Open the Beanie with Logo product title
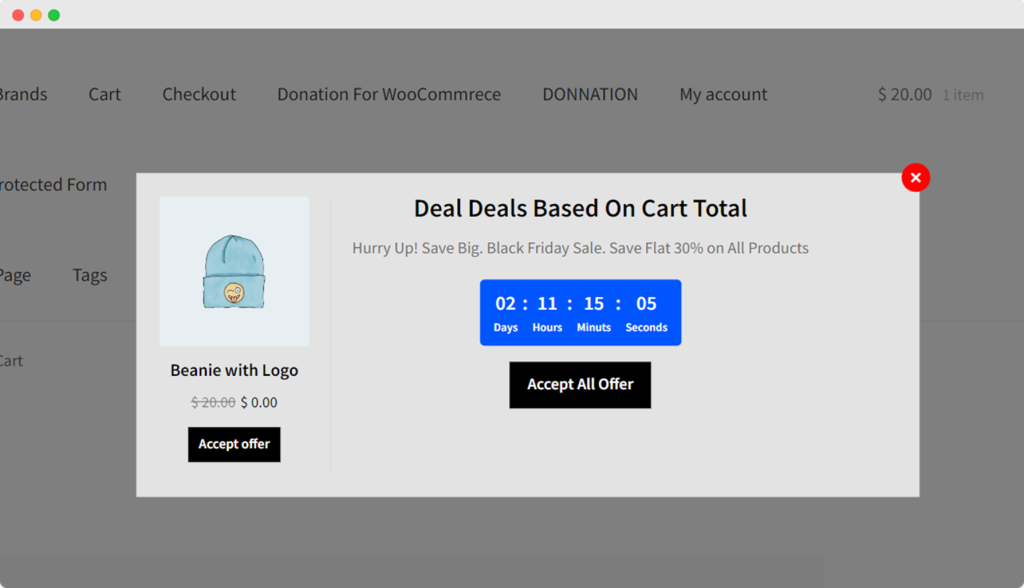The height and width of the screenshot is (588, 1024). coord(234,370)
